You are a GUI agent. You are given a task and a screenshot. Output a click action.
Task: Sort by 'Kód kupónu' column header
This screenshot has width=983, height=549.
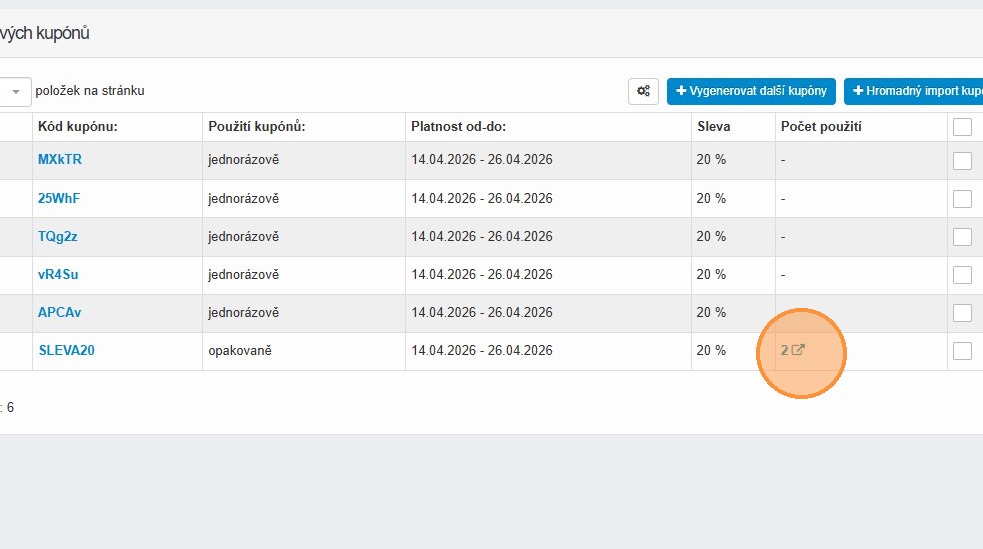[78, 127]
